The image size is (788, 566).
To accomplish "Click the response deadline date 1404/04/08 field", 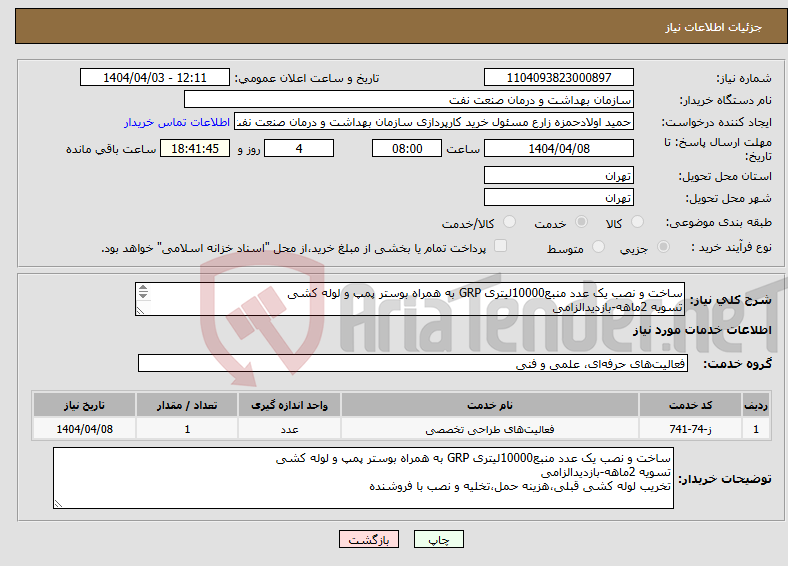I will [558, 148].
